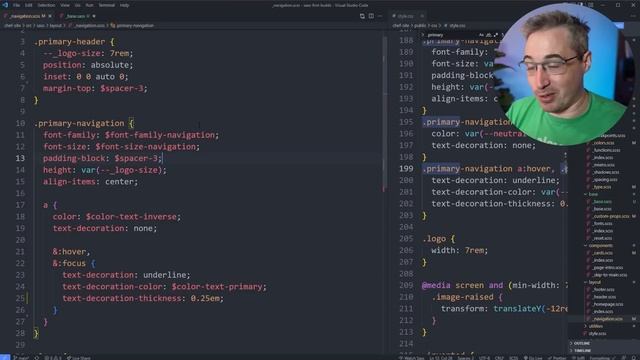Open _spacing.scss in the explorer
640x360 pixels.
point(605,180)
